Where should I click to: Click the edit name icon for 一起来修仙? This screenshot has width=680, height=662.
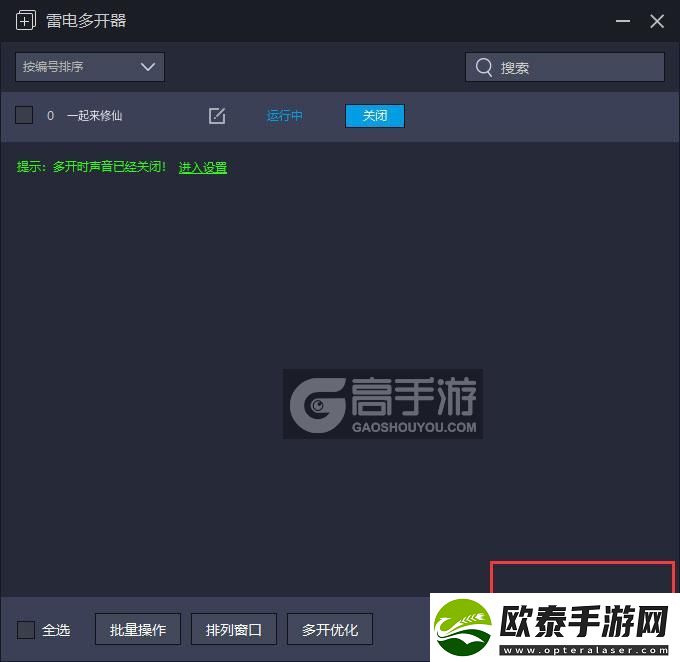[217, 116]
